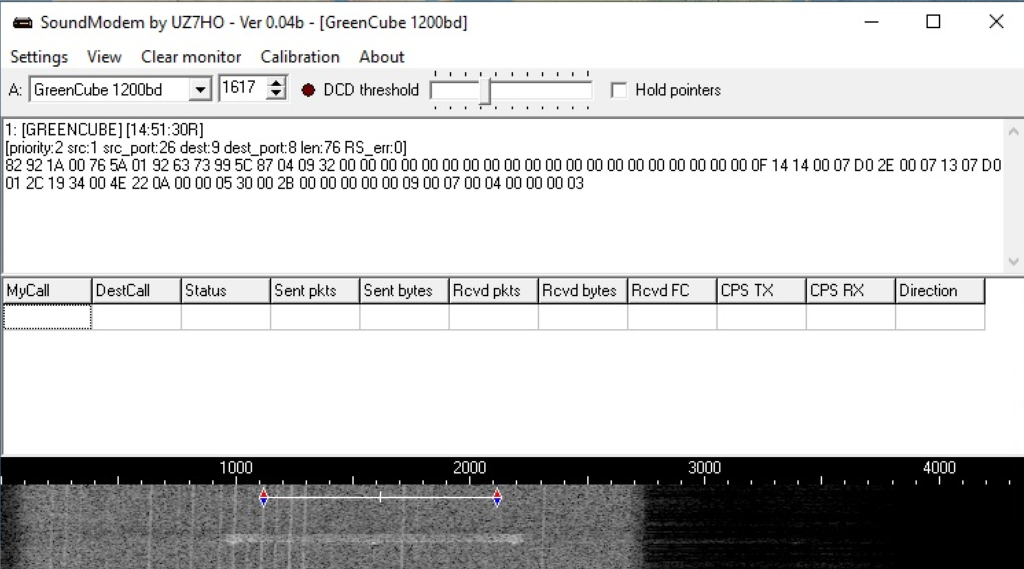1024x569 pixels.
Task: Click the Rcvd pkts column header
Action: click(494, 291)
